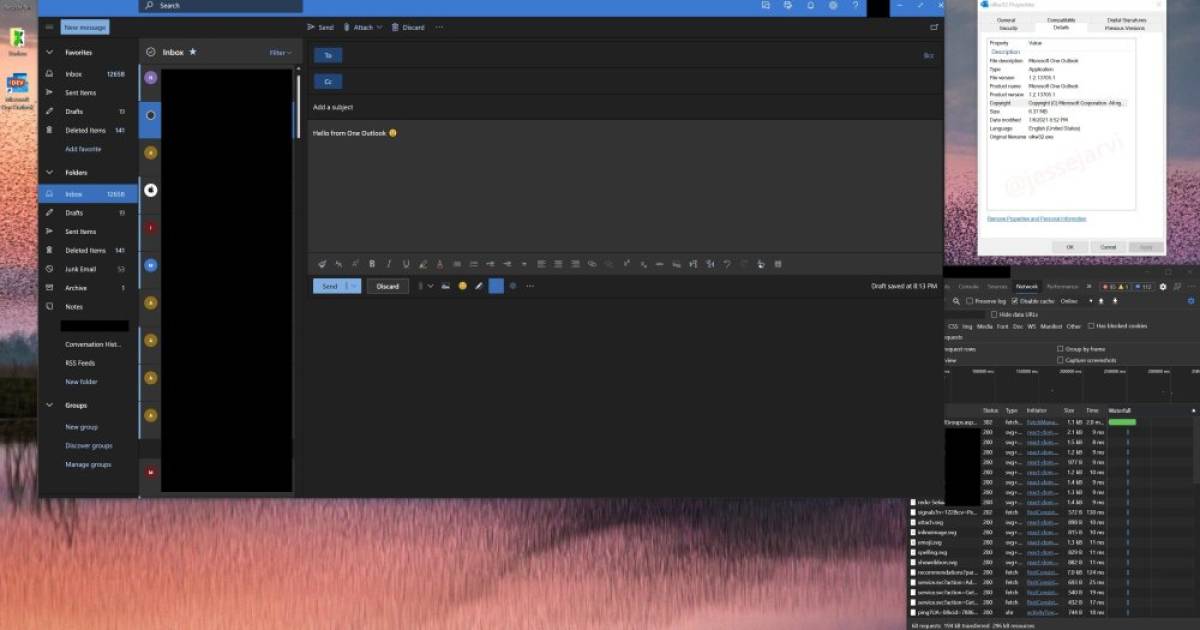
Task: Open the emoji picker in the compose footer
Action: 462,286
